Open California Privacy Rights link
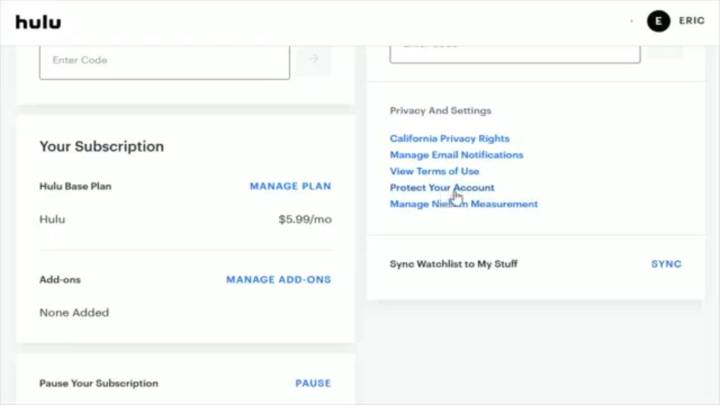The image size is (720, 405). pos(450,139)
